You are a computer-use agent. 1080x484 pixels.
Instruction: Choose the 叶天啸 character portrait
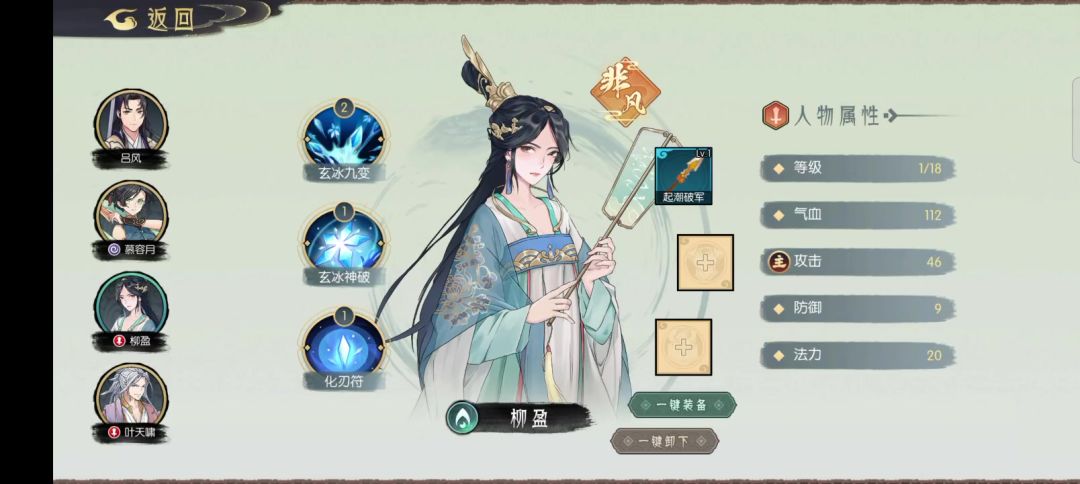[x=131, y=401]
